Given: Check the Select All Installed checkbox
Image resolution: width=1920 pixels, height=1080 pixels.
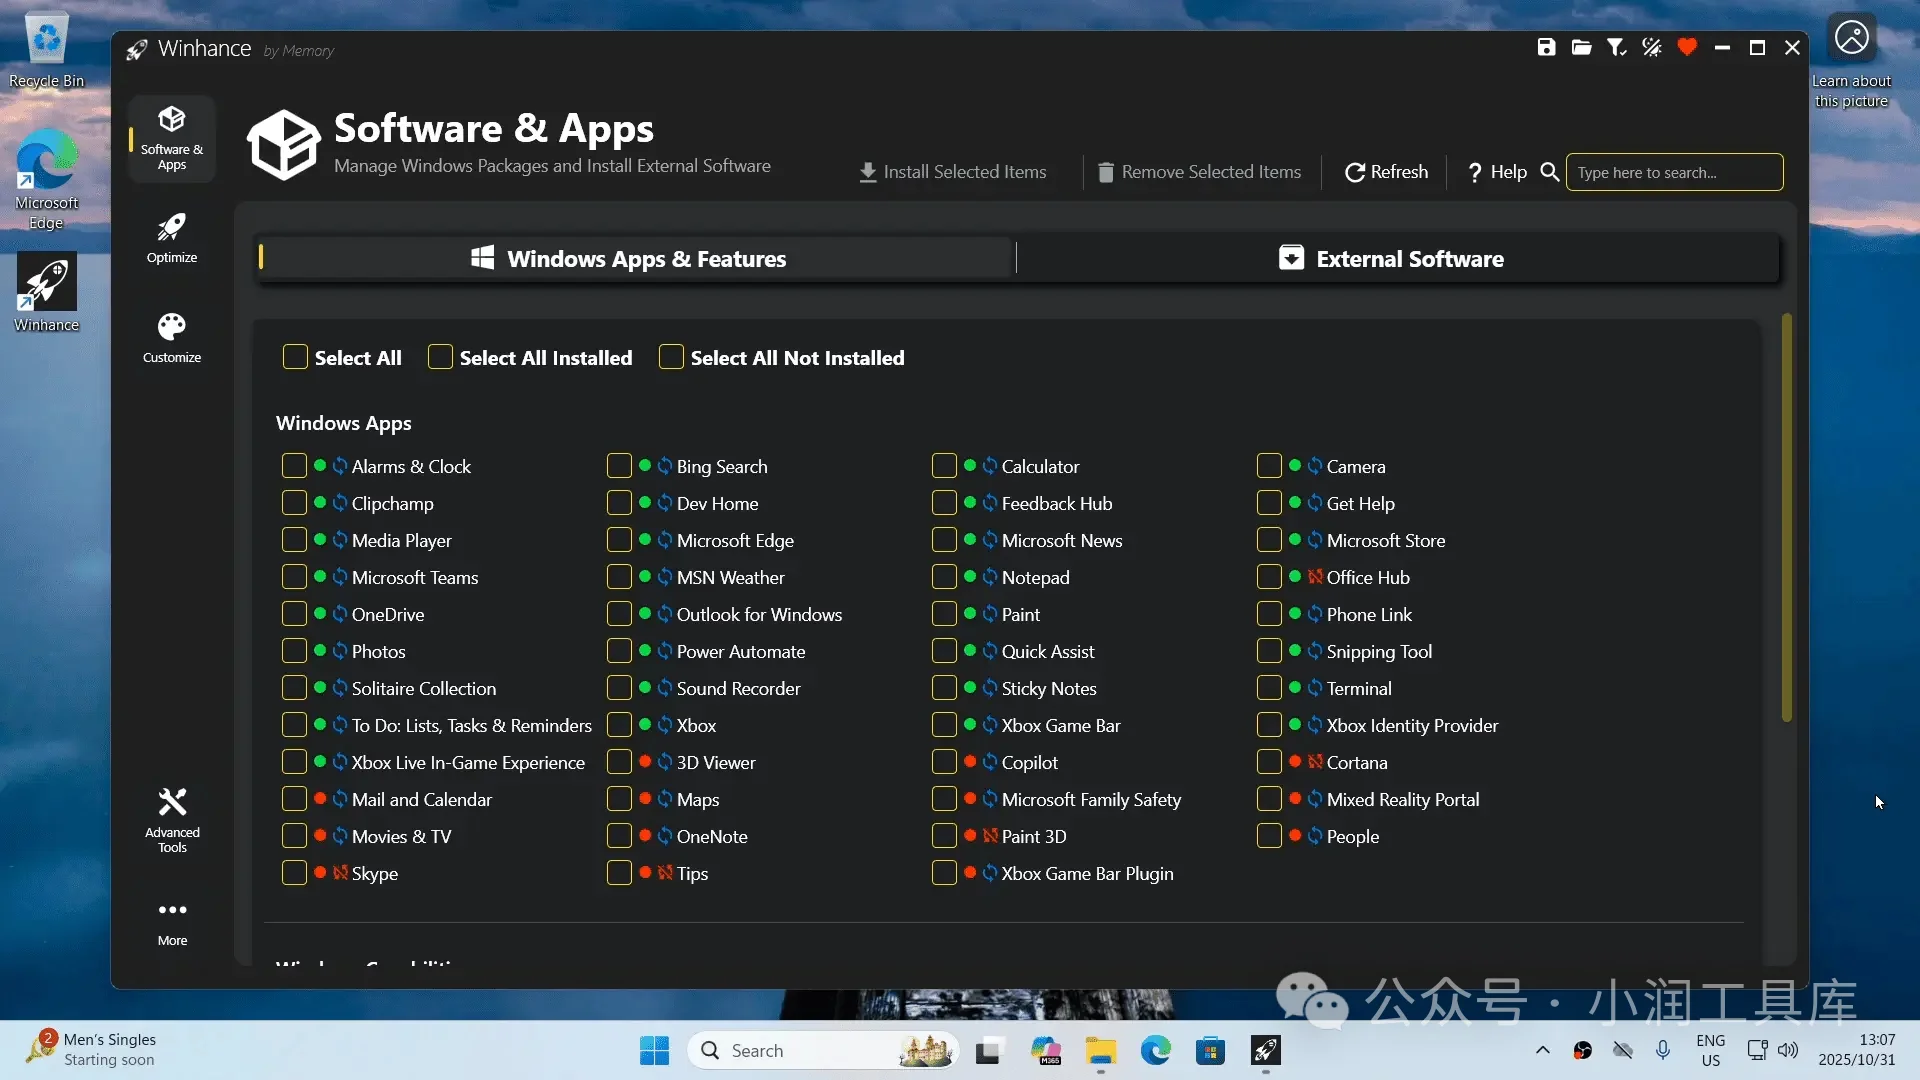Looking at the screenshot, I should [440, 357].
